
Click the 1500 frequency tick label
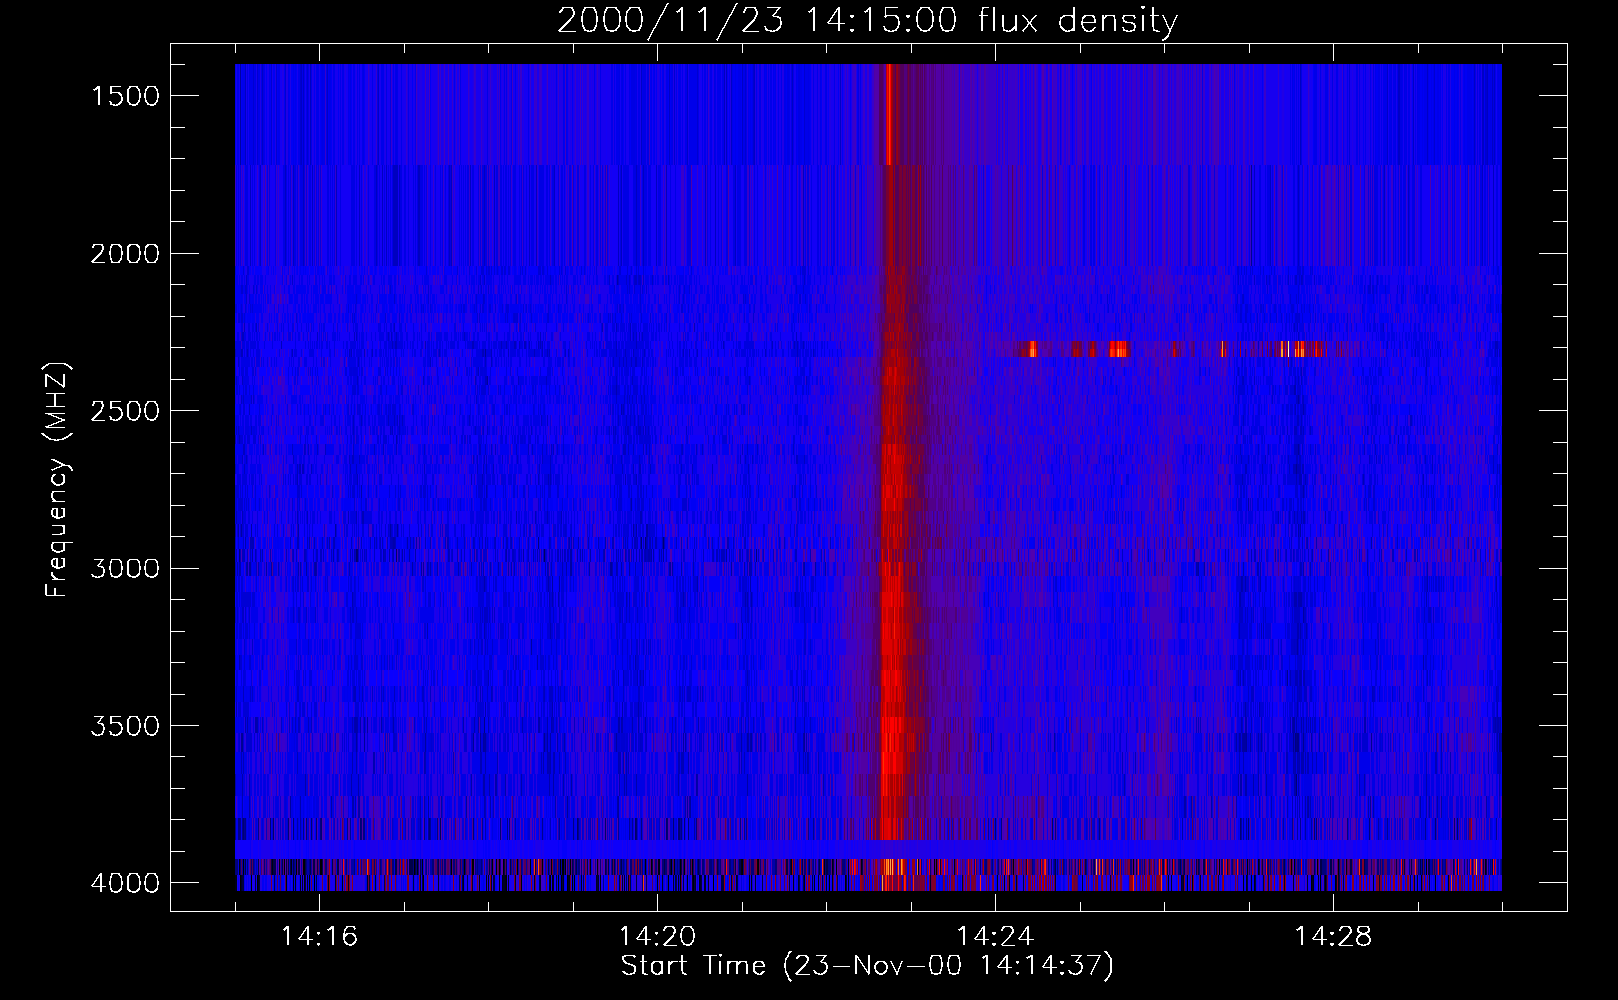pos(125,96)
